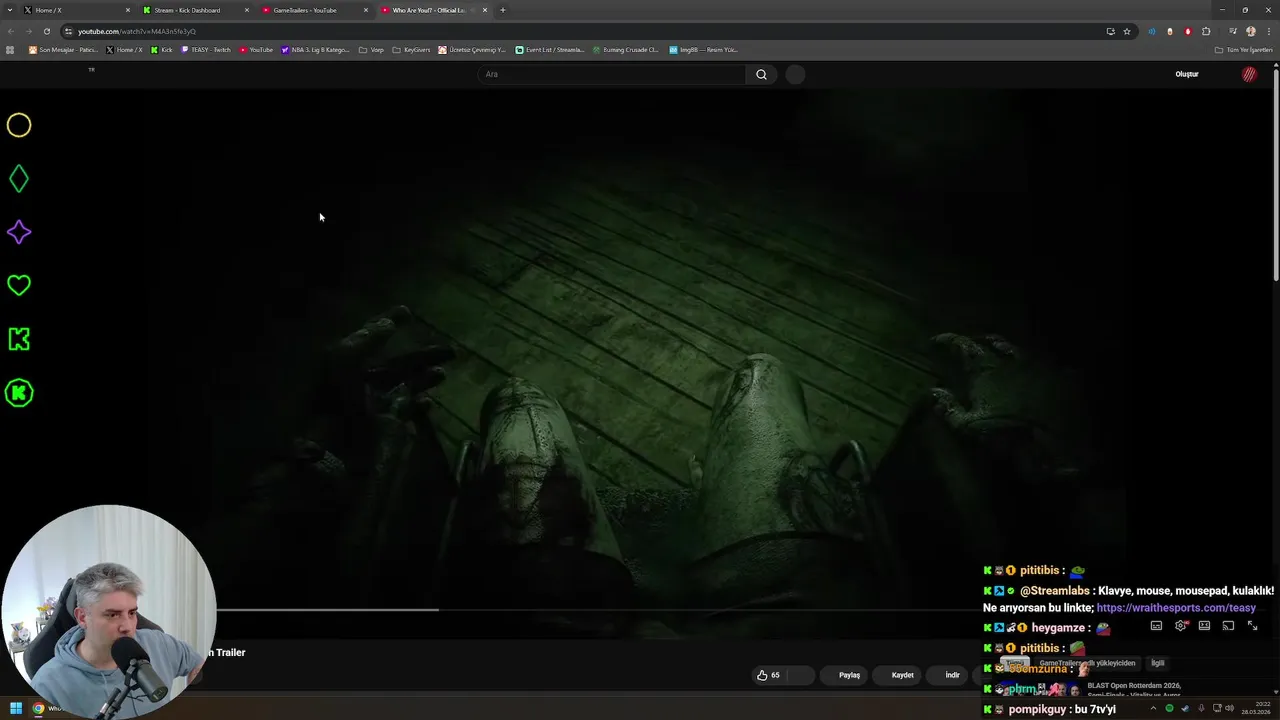Bookmark this page with the star
Image resolution: width=1280 pixels, height=720 pixels.
(x=1127, y=31)
